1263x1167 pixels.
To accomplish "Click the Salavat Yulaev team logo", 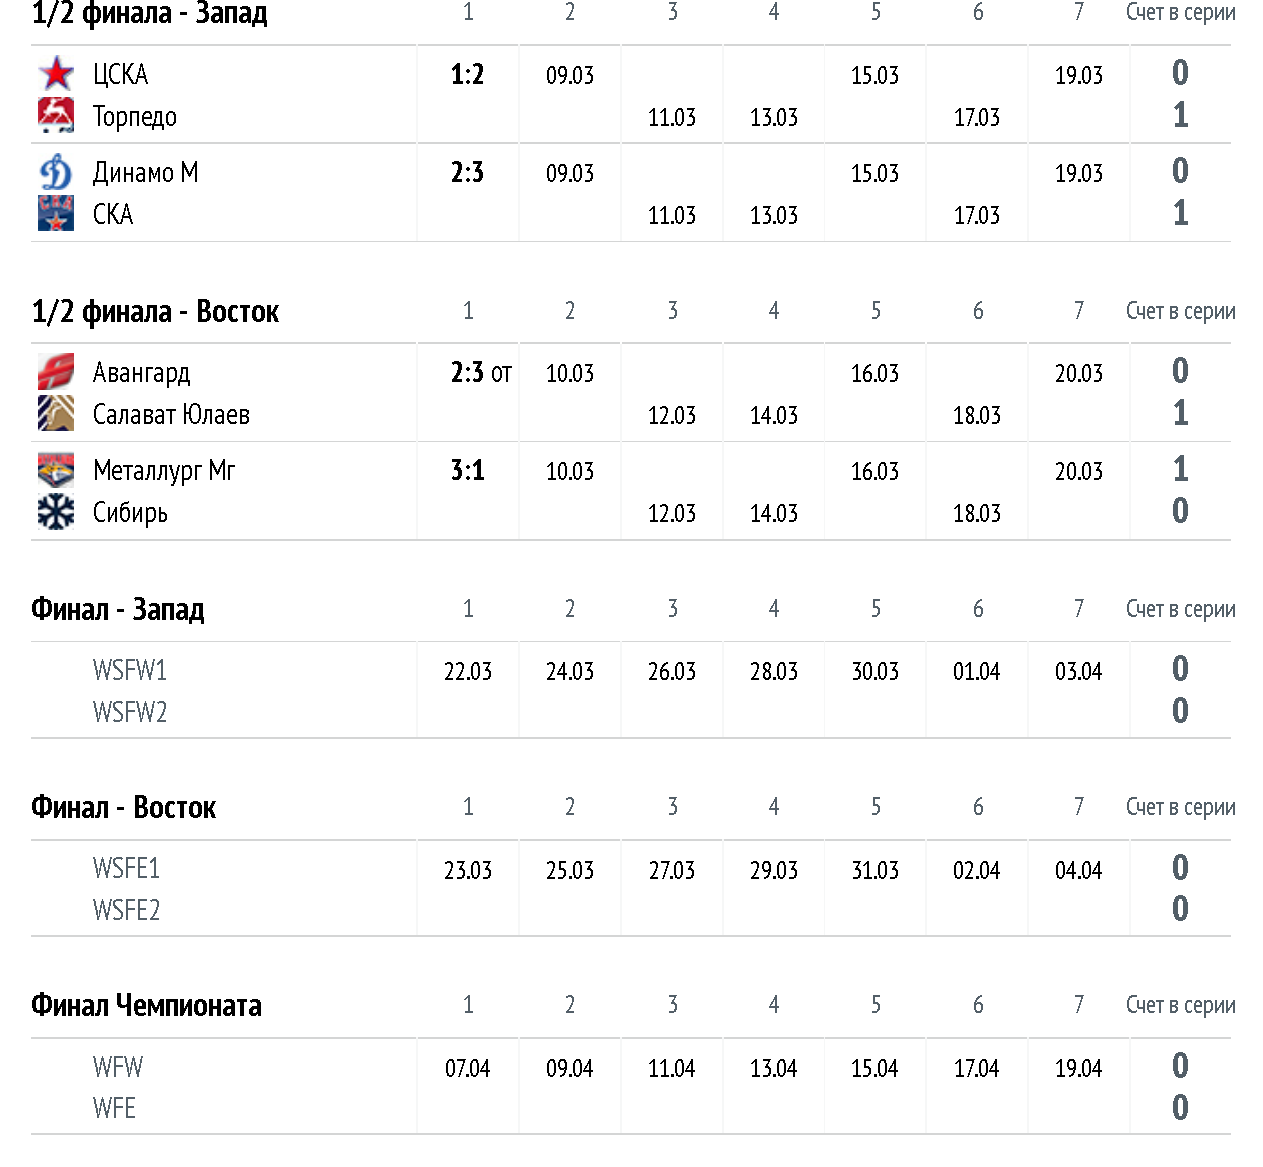I will pos(56,414).
